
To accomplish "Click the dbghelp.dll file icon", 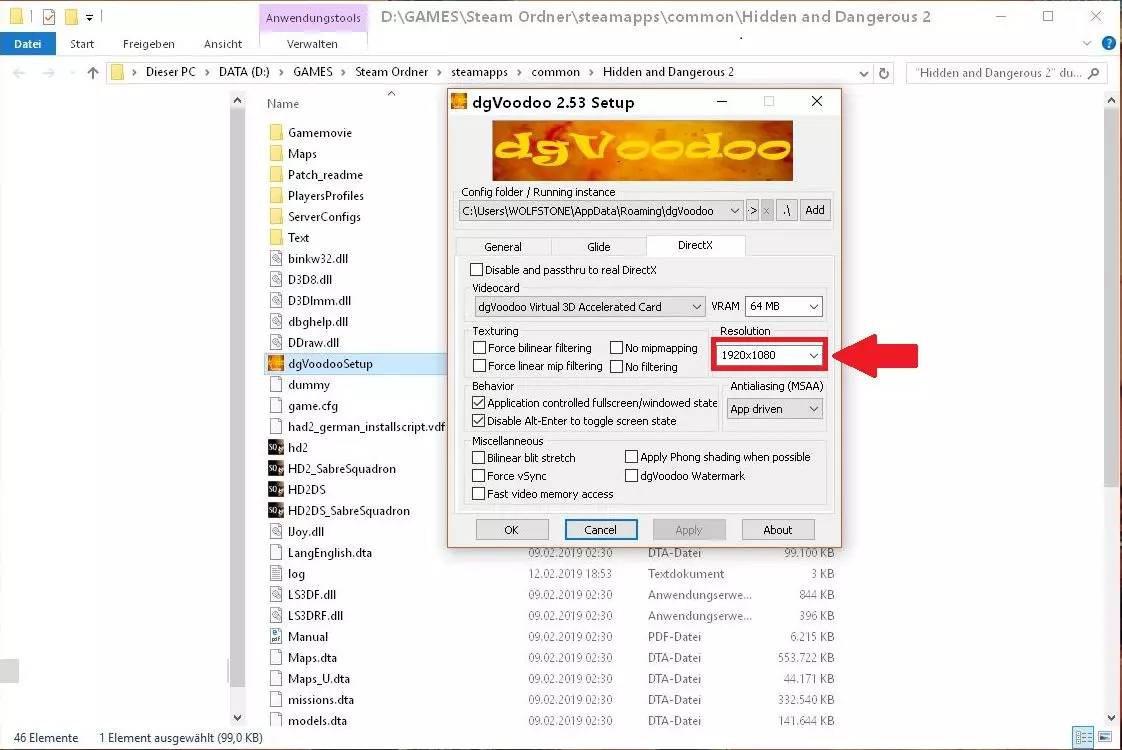I will click(x=276, y=321).
